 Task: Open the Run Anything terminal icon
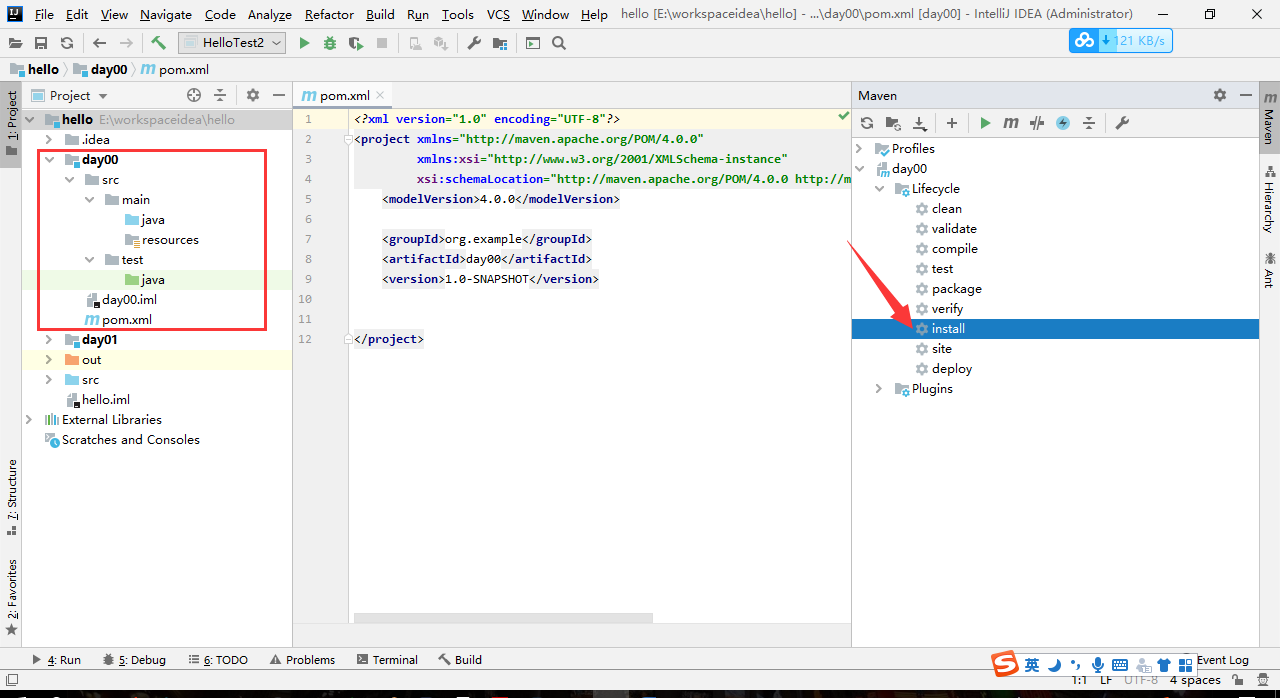[x=533, y=43]
